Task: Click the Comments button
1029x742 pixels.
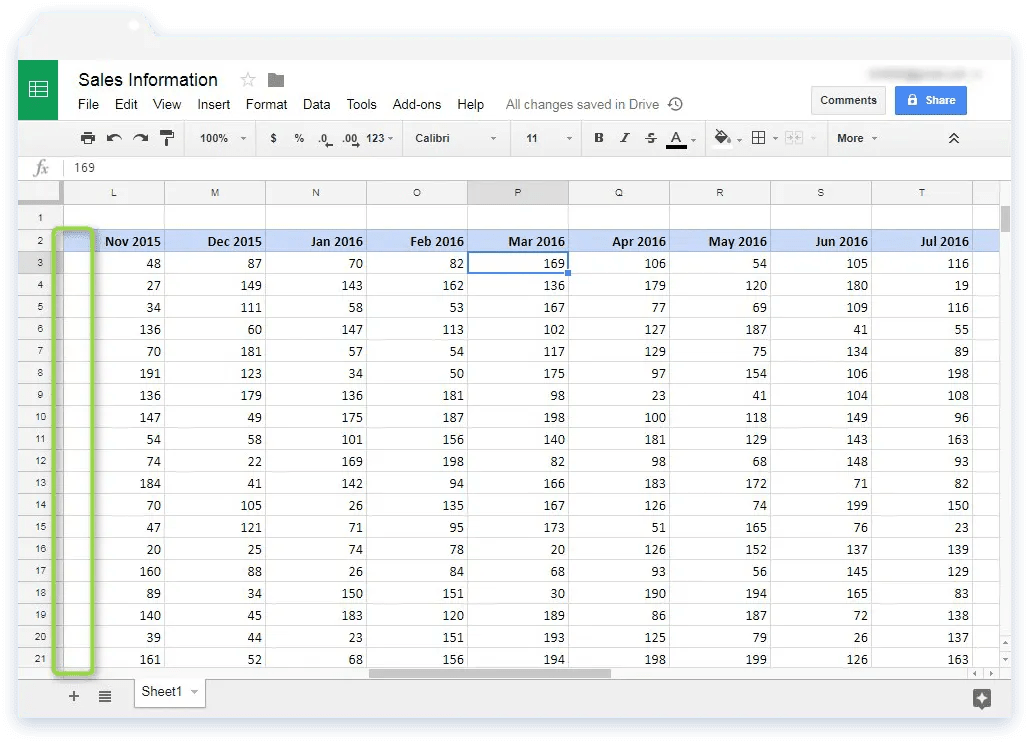Action: pyautogui.click(x=848, y=100)
